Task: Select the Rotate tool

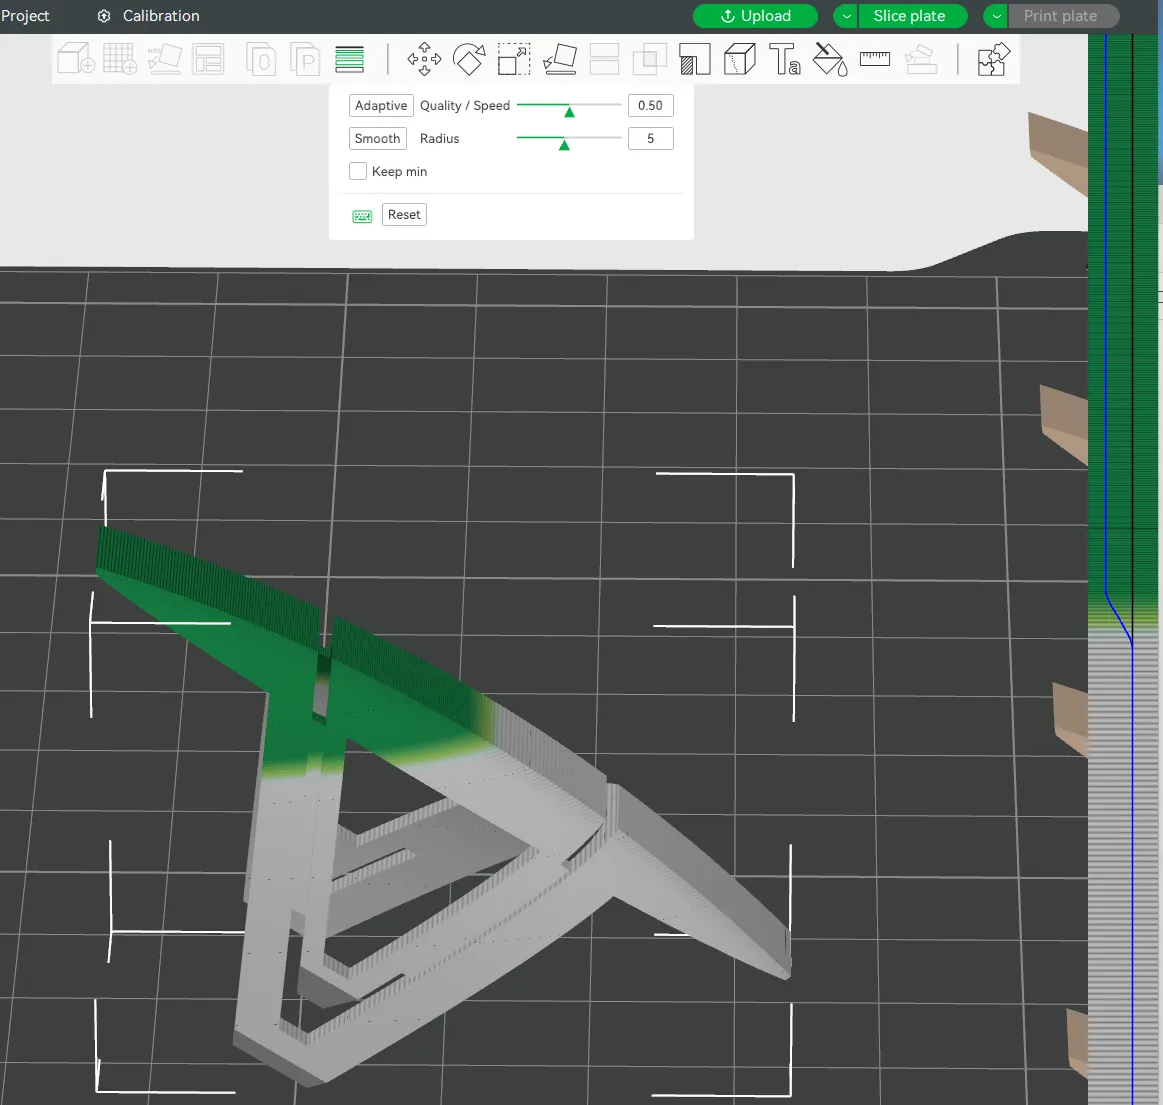Action: click(468, 60)
